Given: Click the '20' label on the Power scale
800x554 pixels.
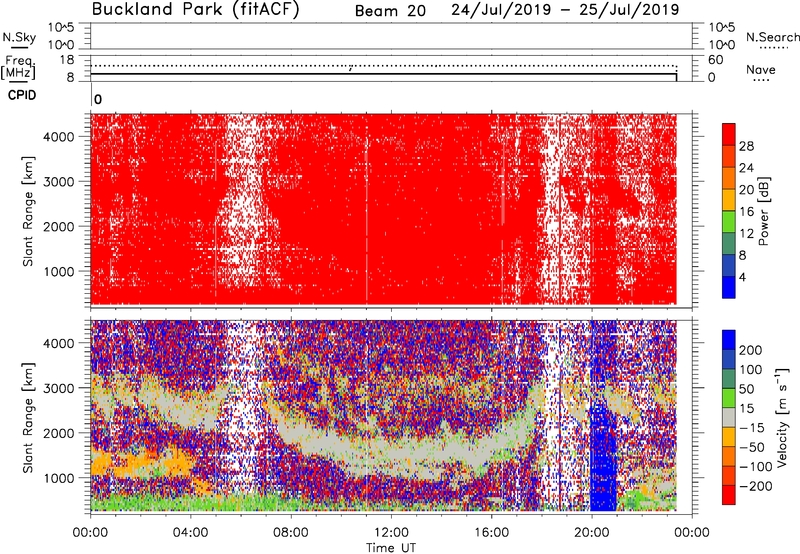Looking at the screenshot, I should [746, 190].
